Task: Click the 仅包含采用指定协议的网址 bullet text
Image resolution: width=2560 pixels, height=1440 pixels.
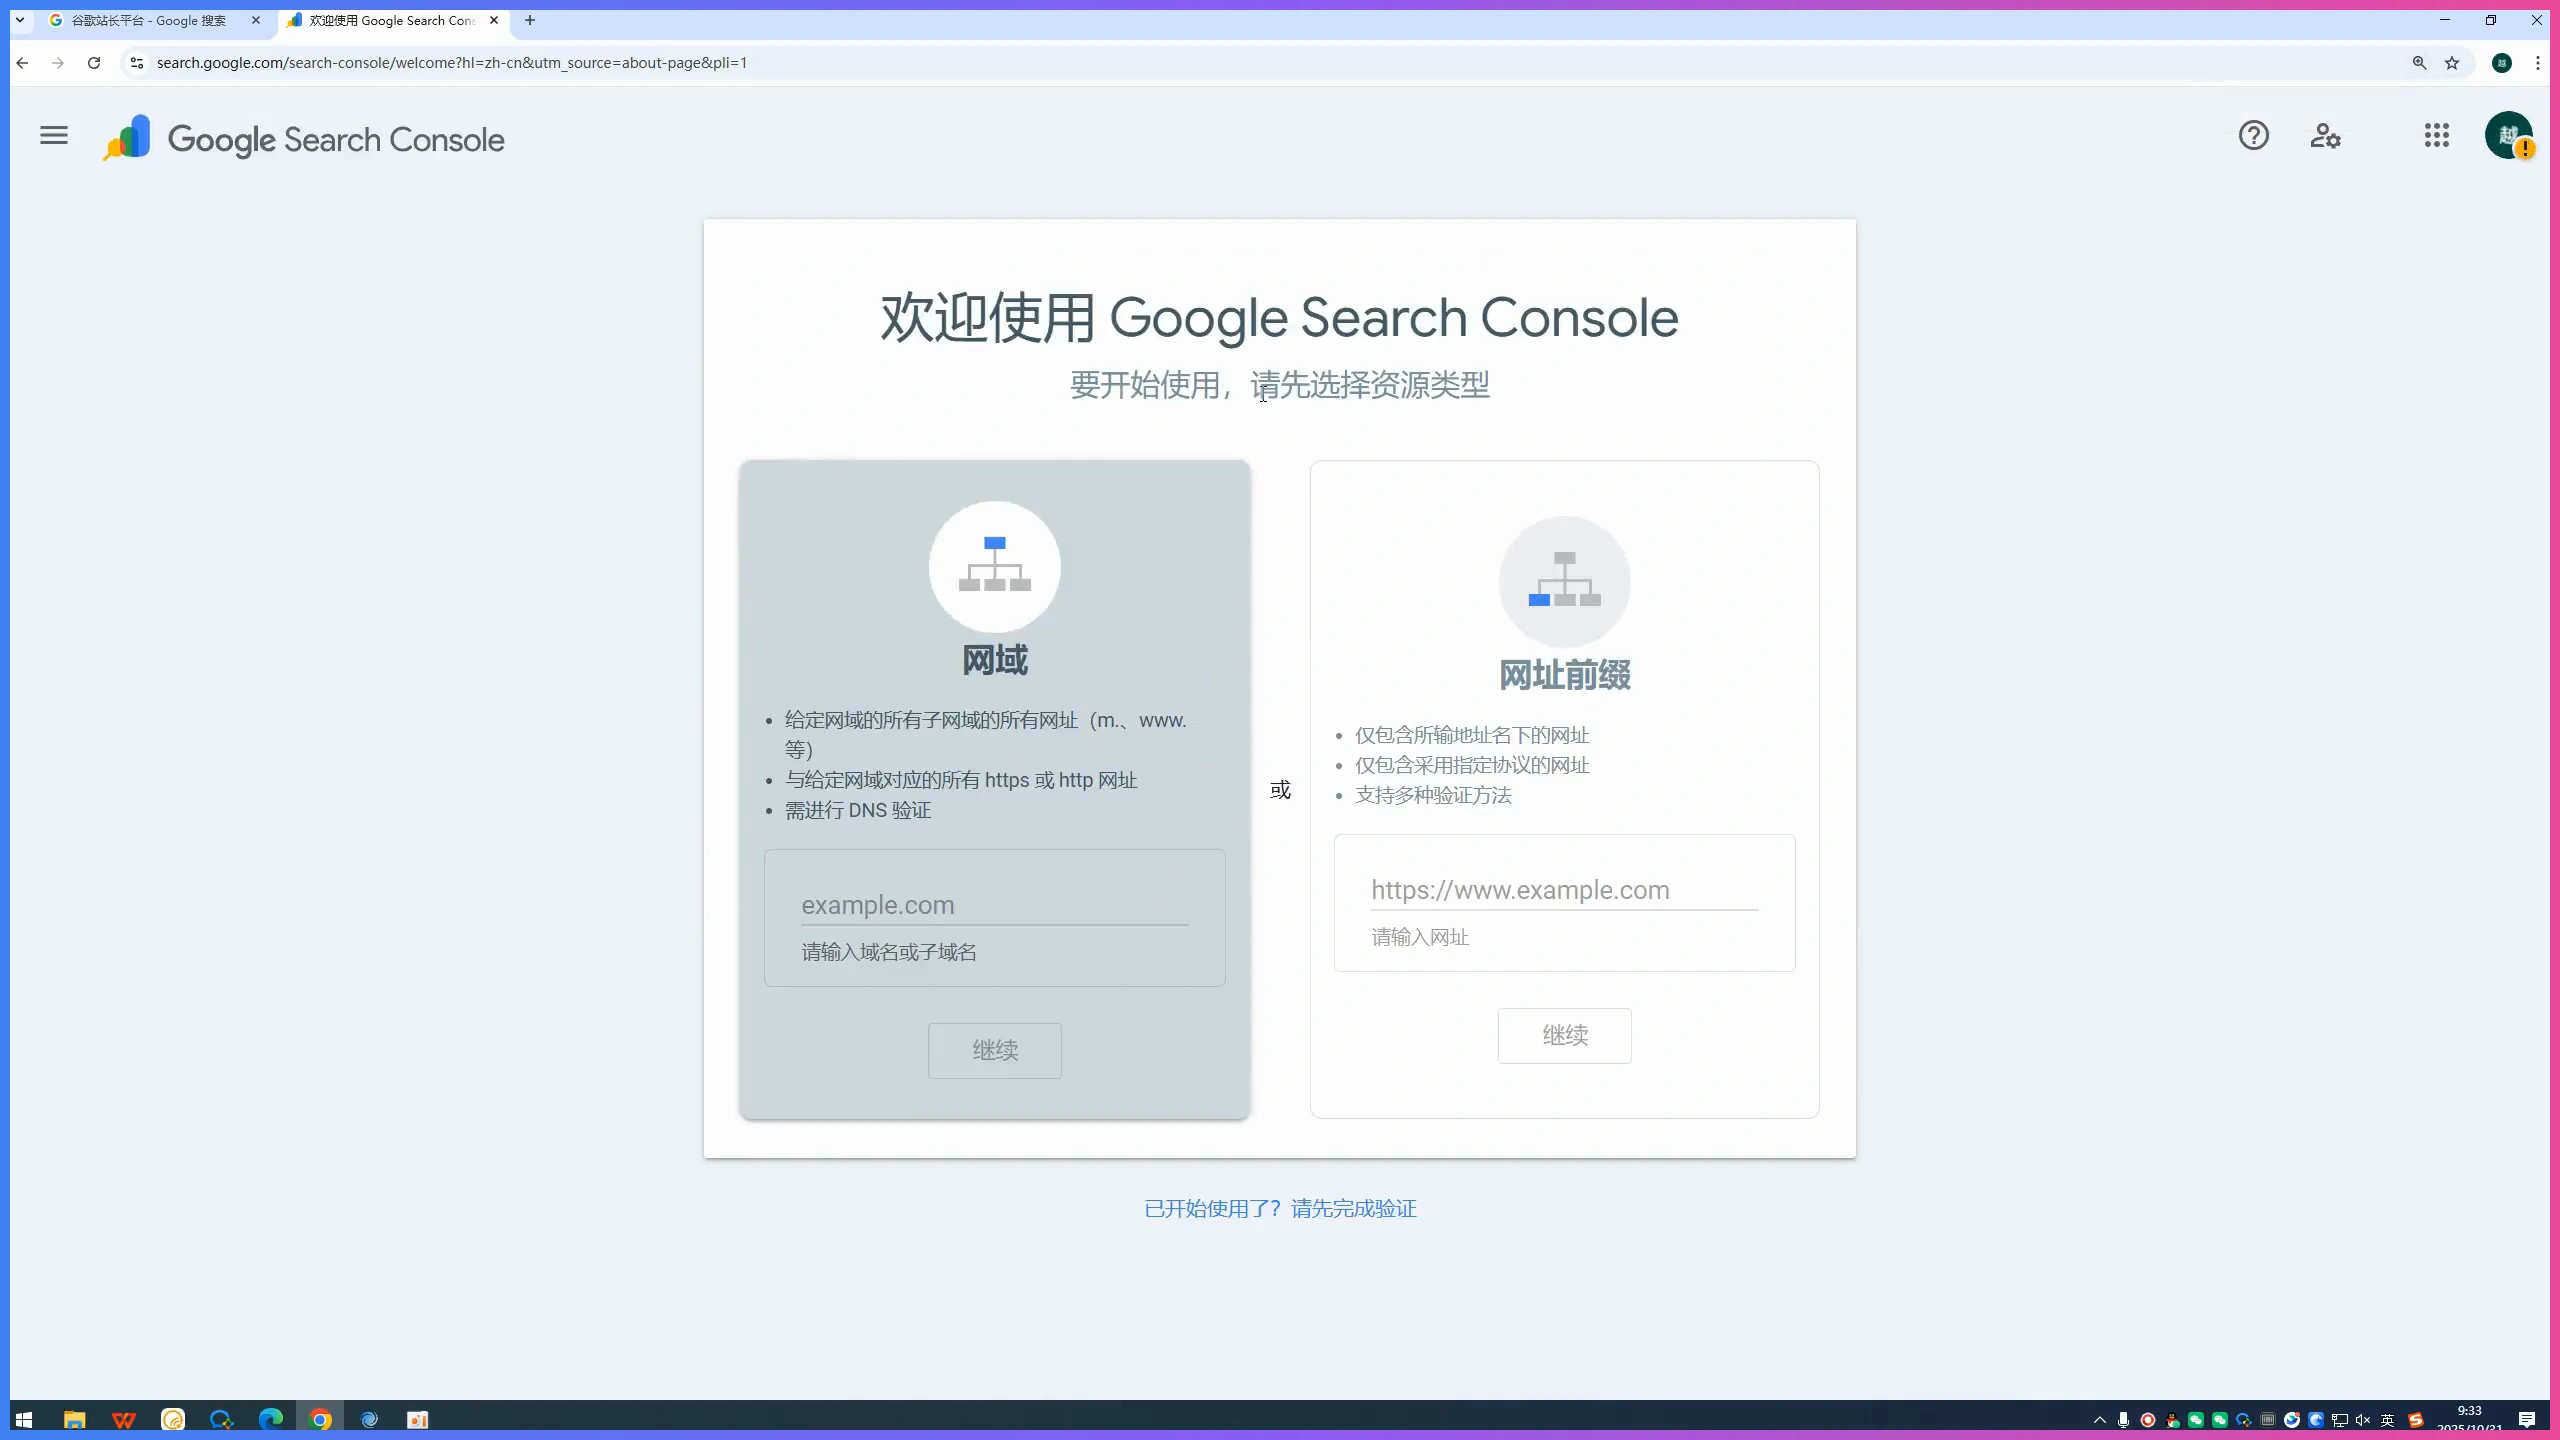Action: click(x=1472, y=765)
